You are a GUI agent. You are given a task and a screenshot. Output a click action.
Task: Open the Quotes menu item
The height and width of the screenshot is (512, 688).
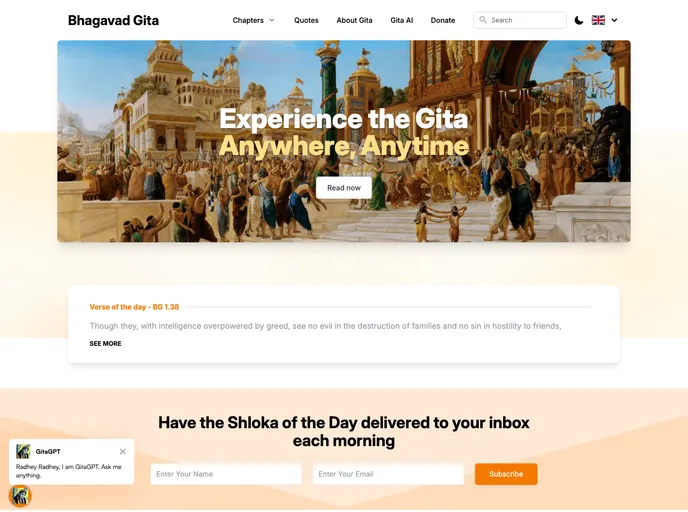tap(306, 20)
